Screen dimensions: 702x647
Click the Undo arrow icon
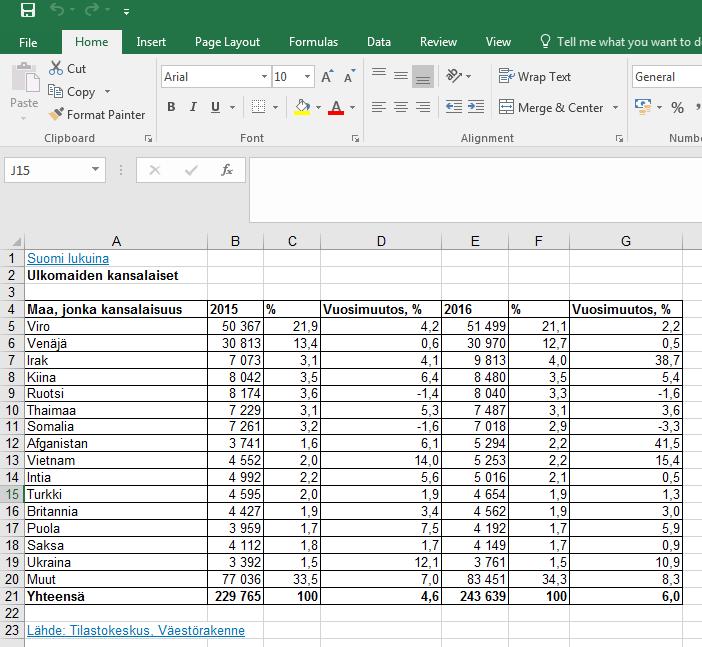(57, 9)
